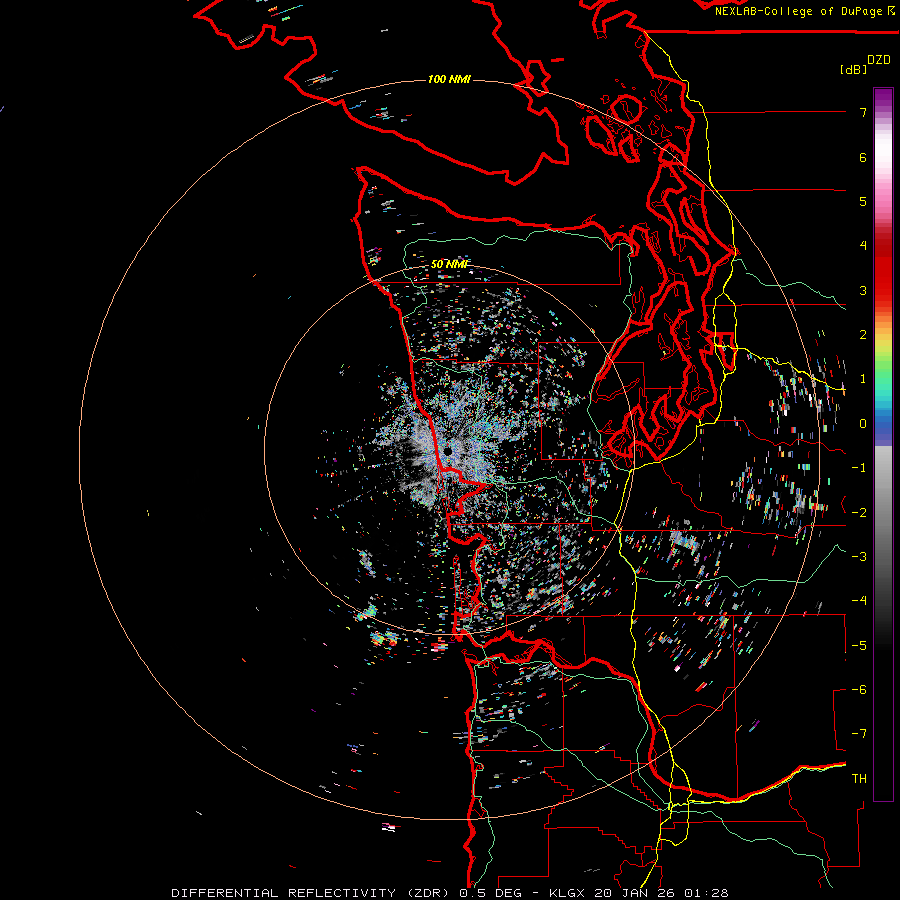Image resolution: width=900 pixels, height=900 pixels.
Task: Click the pink band of the color bar
Action: 883,198
